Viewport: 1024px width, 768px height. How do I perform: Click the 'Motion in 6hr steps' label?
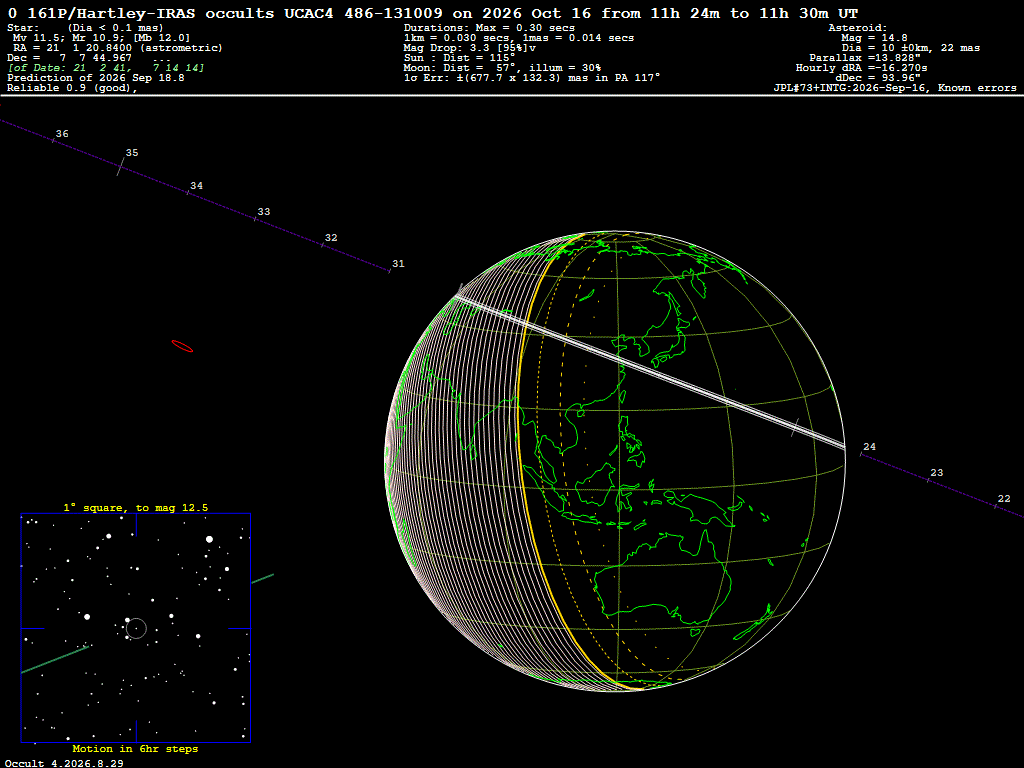[135, 749]
